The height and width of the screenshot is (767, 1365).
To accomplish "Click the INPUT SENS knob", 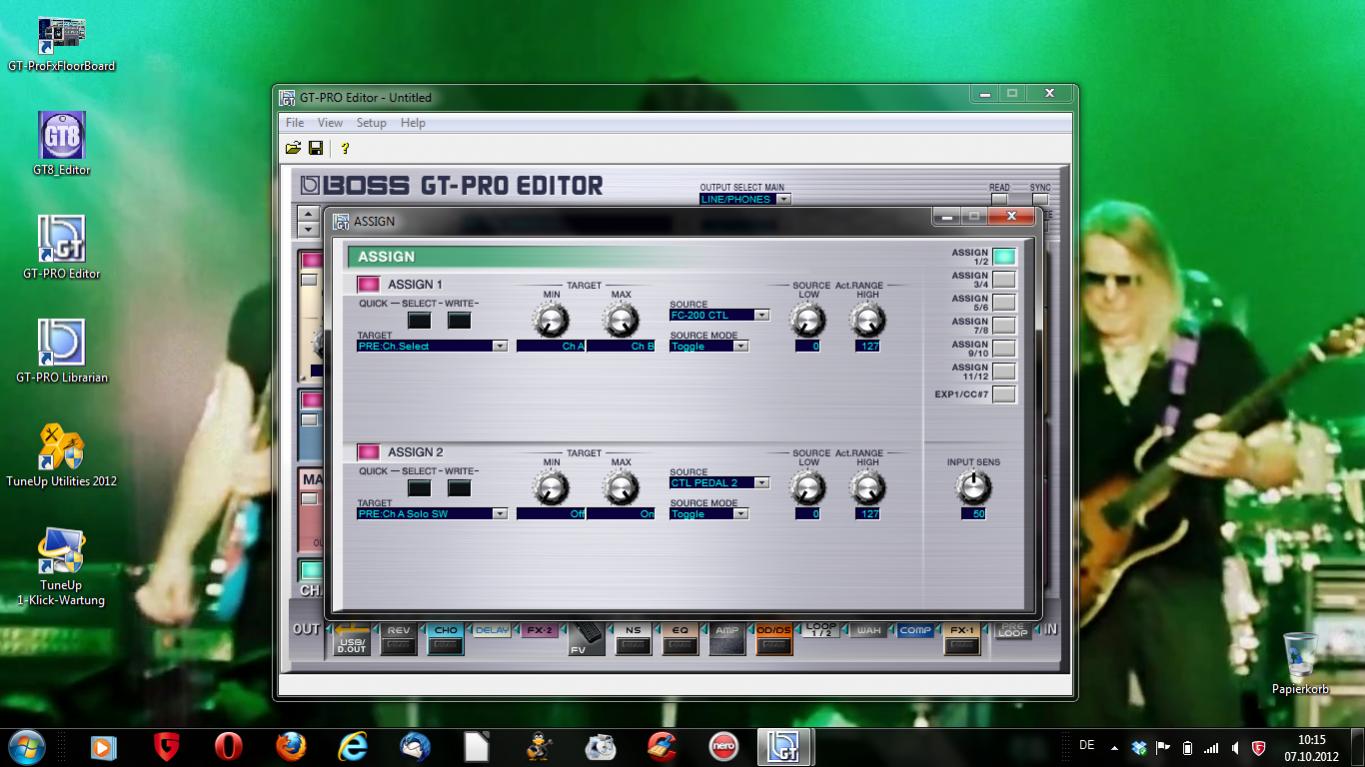I will tap(972, 488).
